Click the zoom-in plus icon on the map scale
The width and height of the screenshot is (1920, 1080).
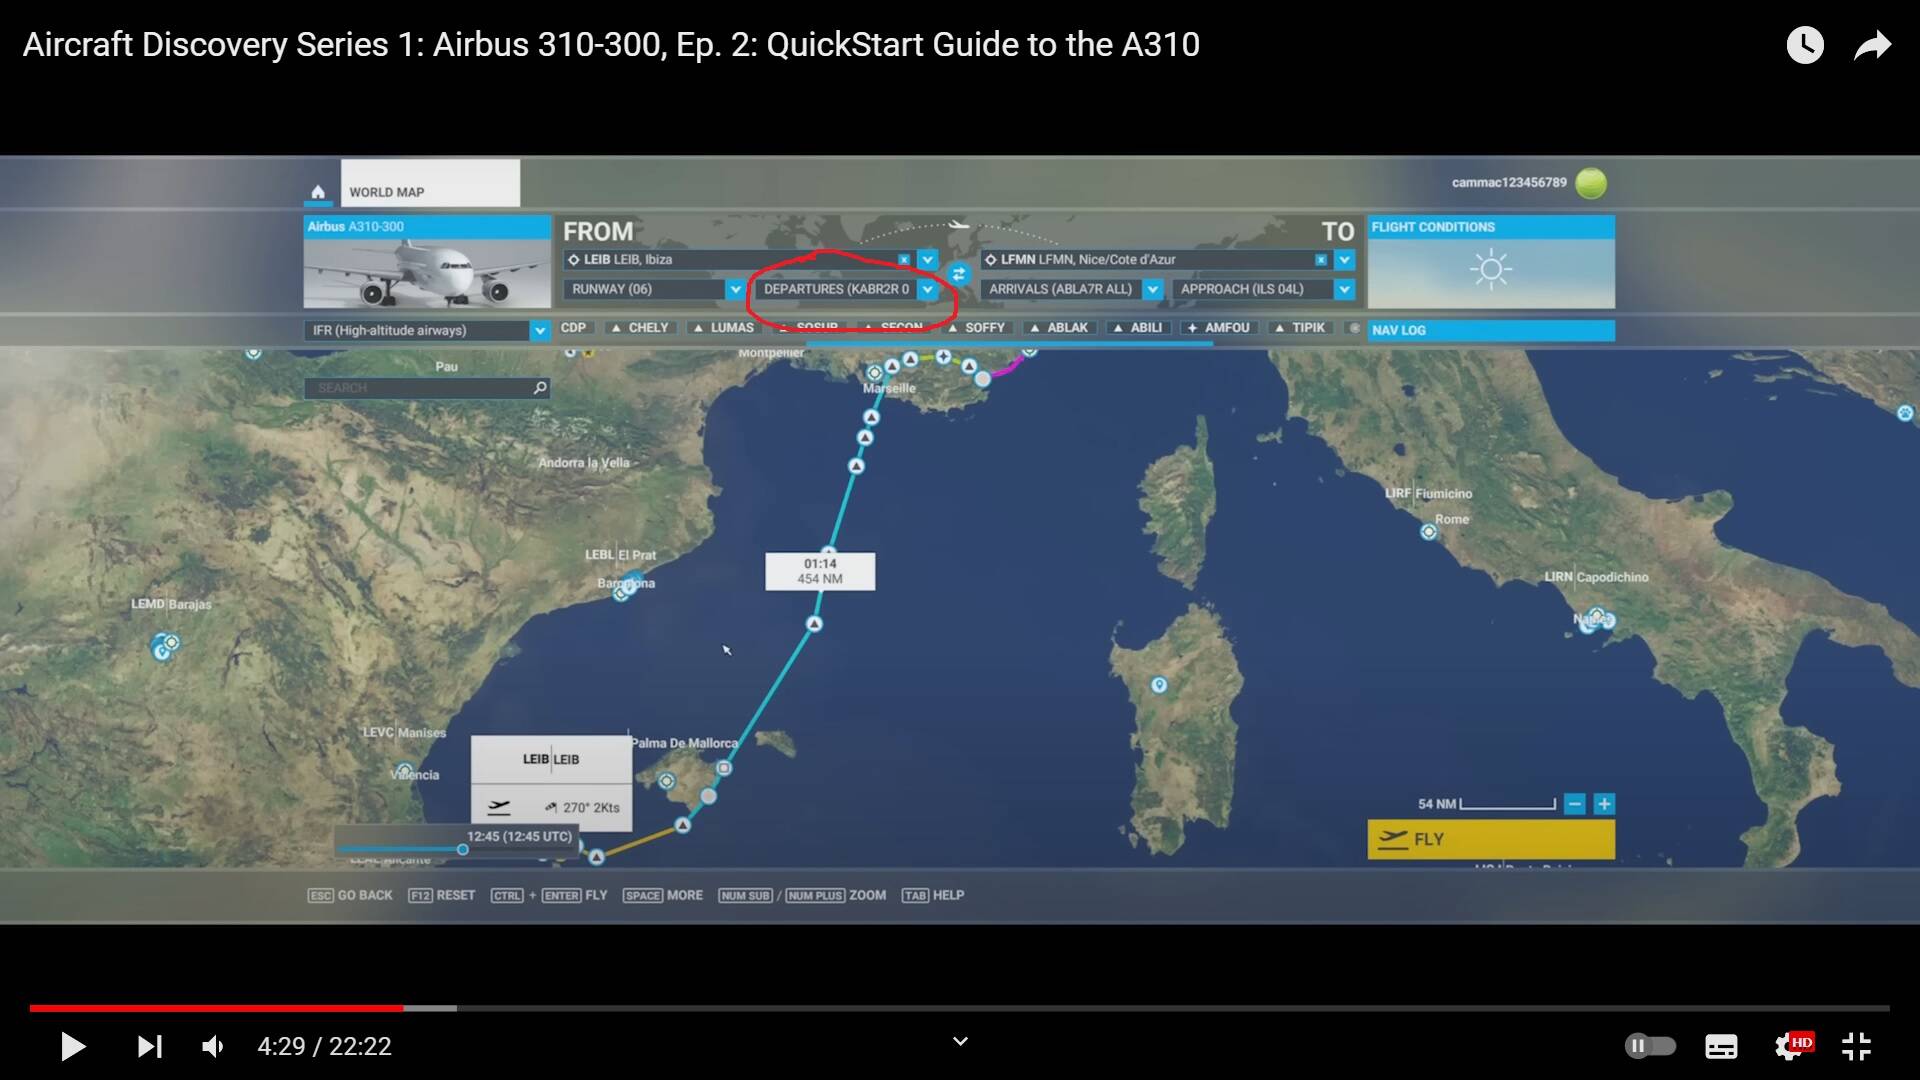[1604, 804]
